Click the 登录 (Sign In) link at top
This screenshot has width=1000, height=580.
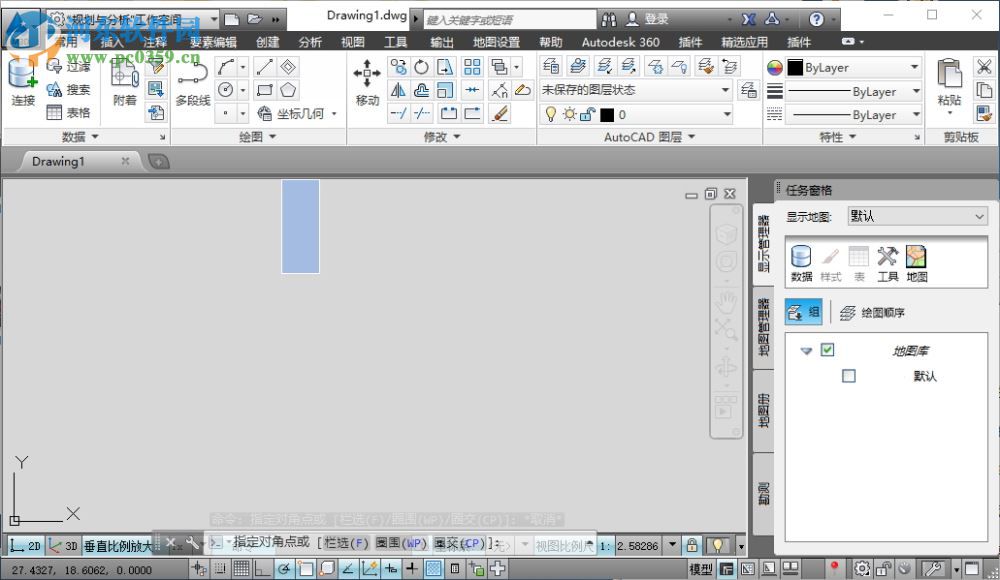(659, 17)
